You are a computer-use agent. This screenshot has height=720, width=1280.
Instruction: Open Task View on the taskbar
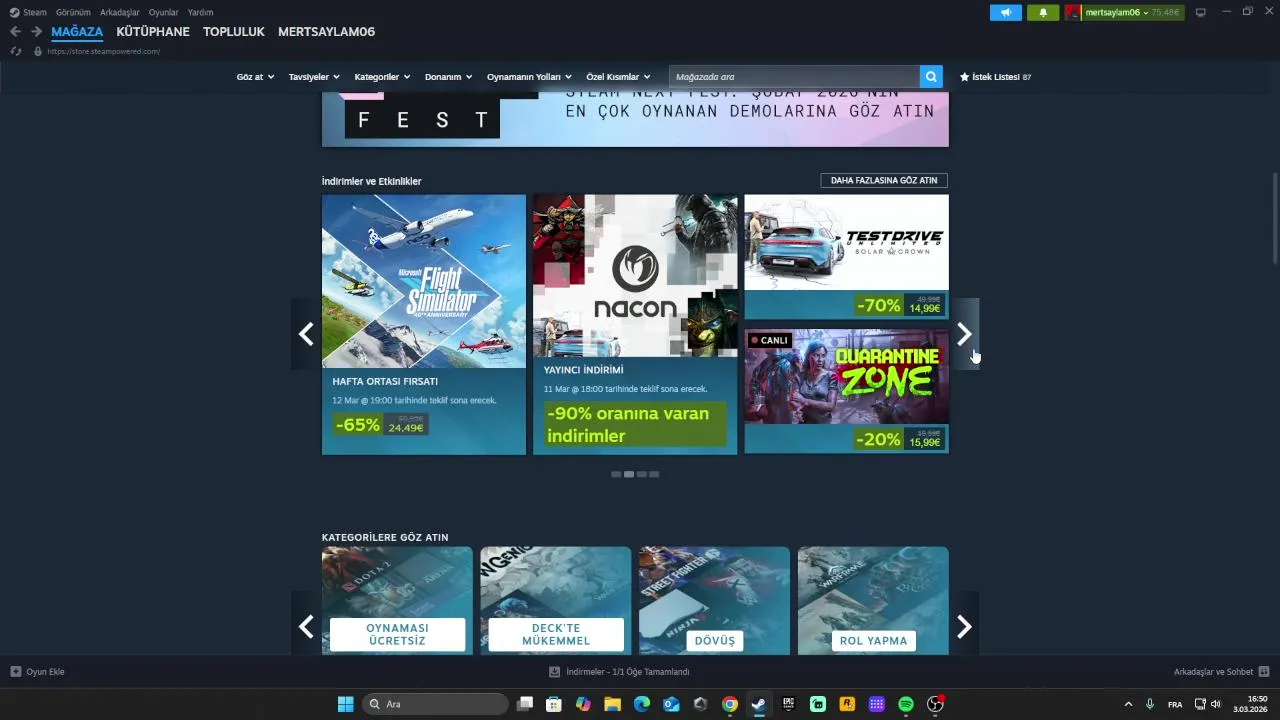point(525,704)
